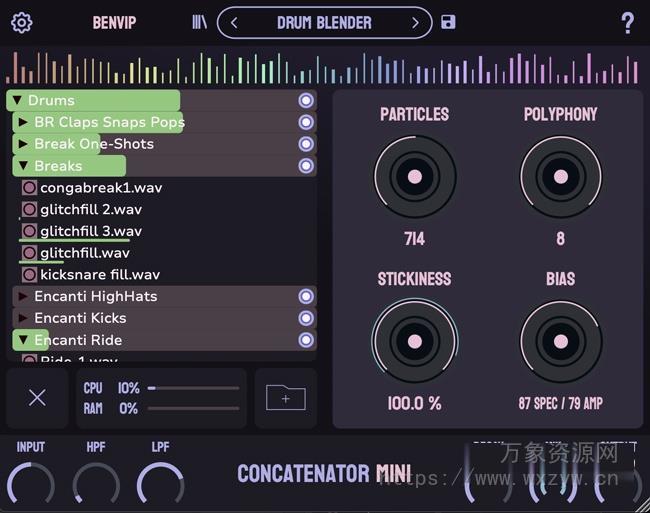Save preset with the floppy disk icon
Screen dimensions: 650x513
[448, 22]
